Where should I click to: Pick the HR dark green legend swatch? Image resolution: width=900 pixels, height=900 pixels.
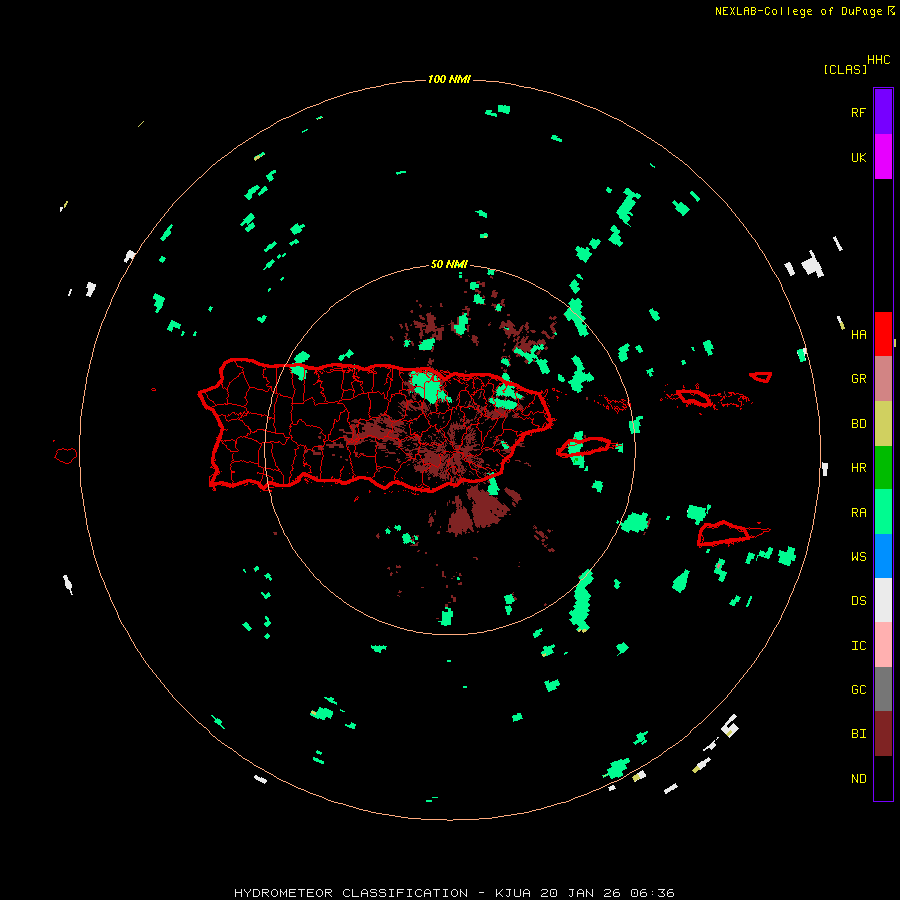coord(883,468)
